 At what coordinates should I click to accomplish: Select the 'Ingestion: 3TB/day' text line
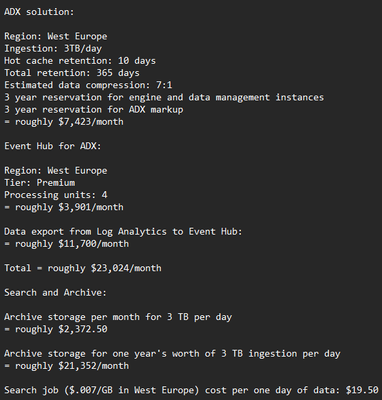(53, 48)
